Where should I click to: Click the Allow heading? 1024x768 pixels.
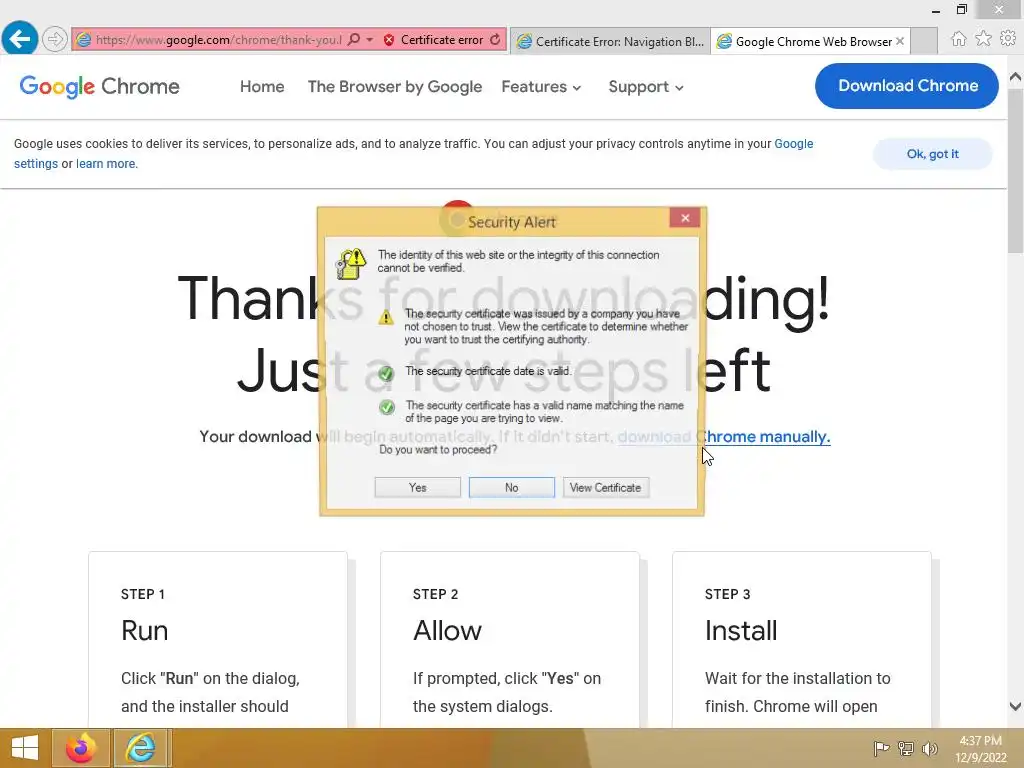click(x=447, y=631)
